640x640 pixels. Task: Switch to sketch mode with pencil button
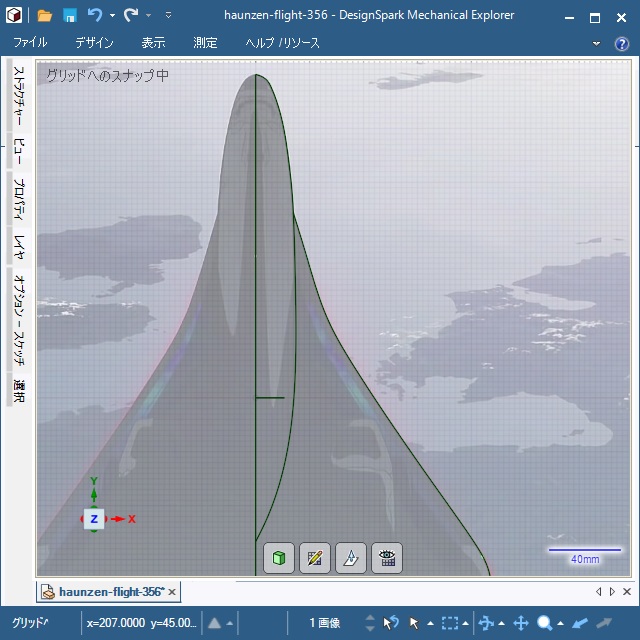tap(315, 558)
